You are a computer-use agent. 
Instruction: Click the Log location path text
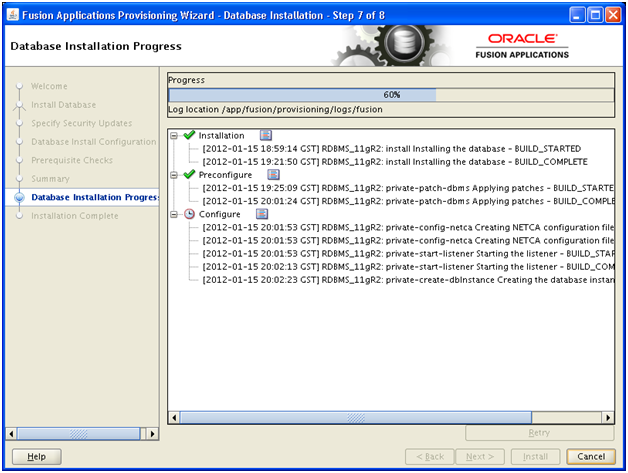[x=275, y=109]
